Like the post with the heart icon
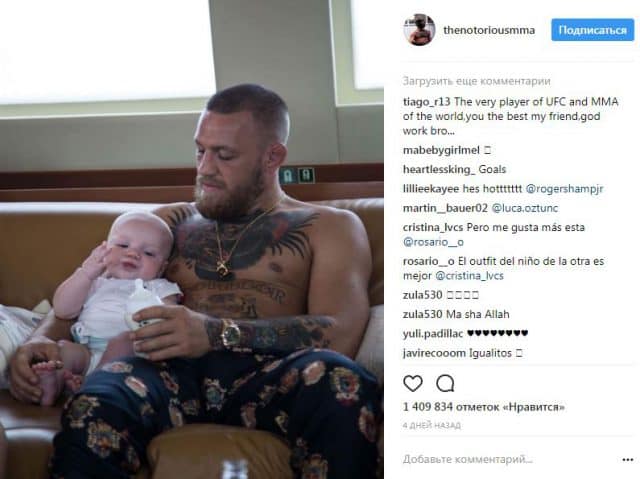 tap(413, 384)
